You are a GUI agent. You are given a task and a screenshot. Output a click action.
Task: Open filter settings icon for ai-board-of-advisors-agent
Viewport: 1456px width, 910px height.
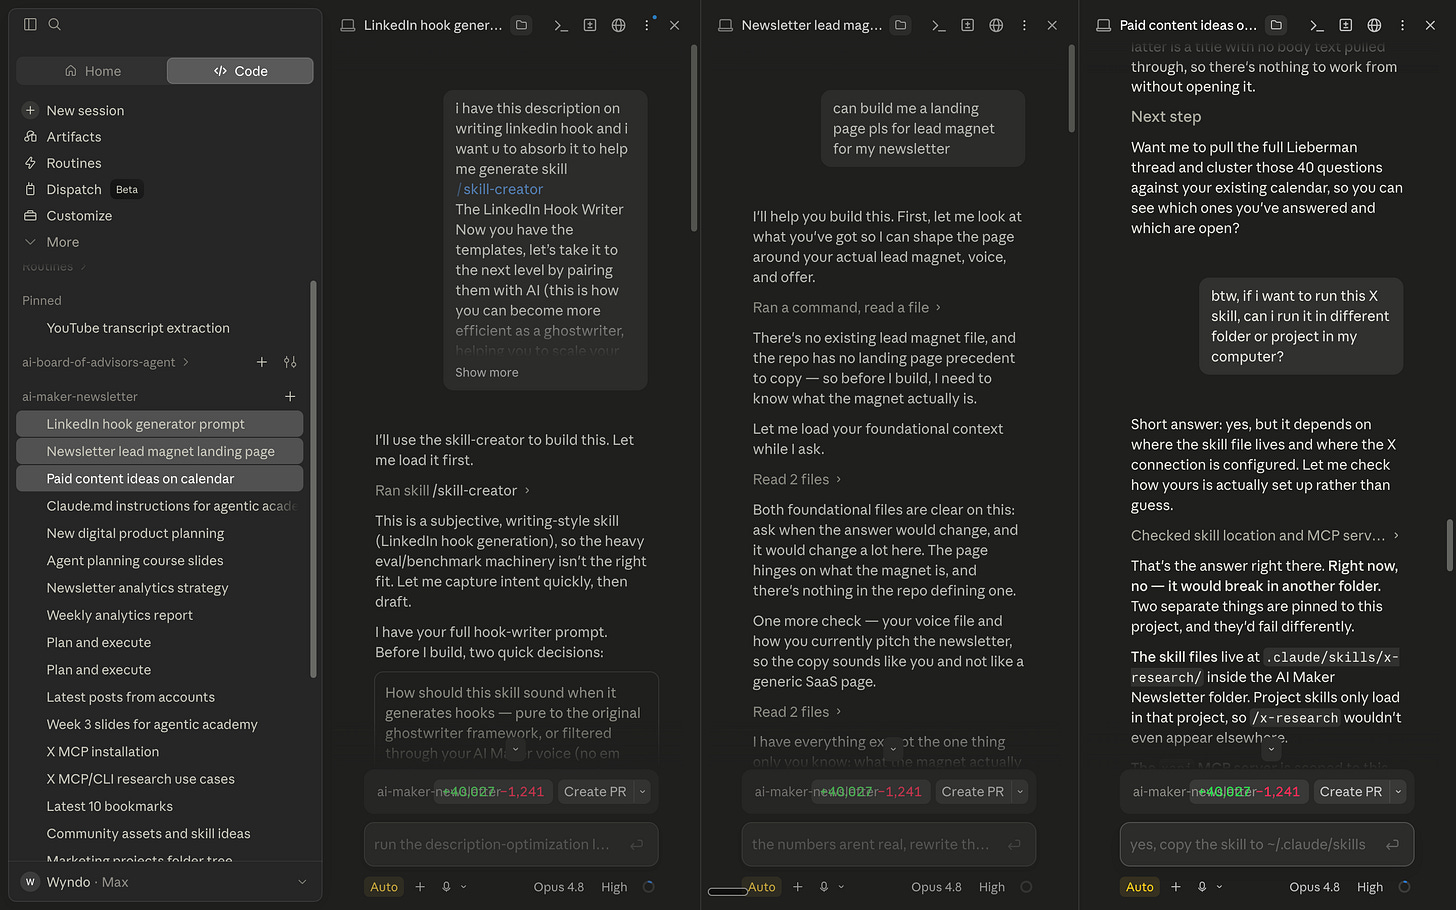click(290, 362)
